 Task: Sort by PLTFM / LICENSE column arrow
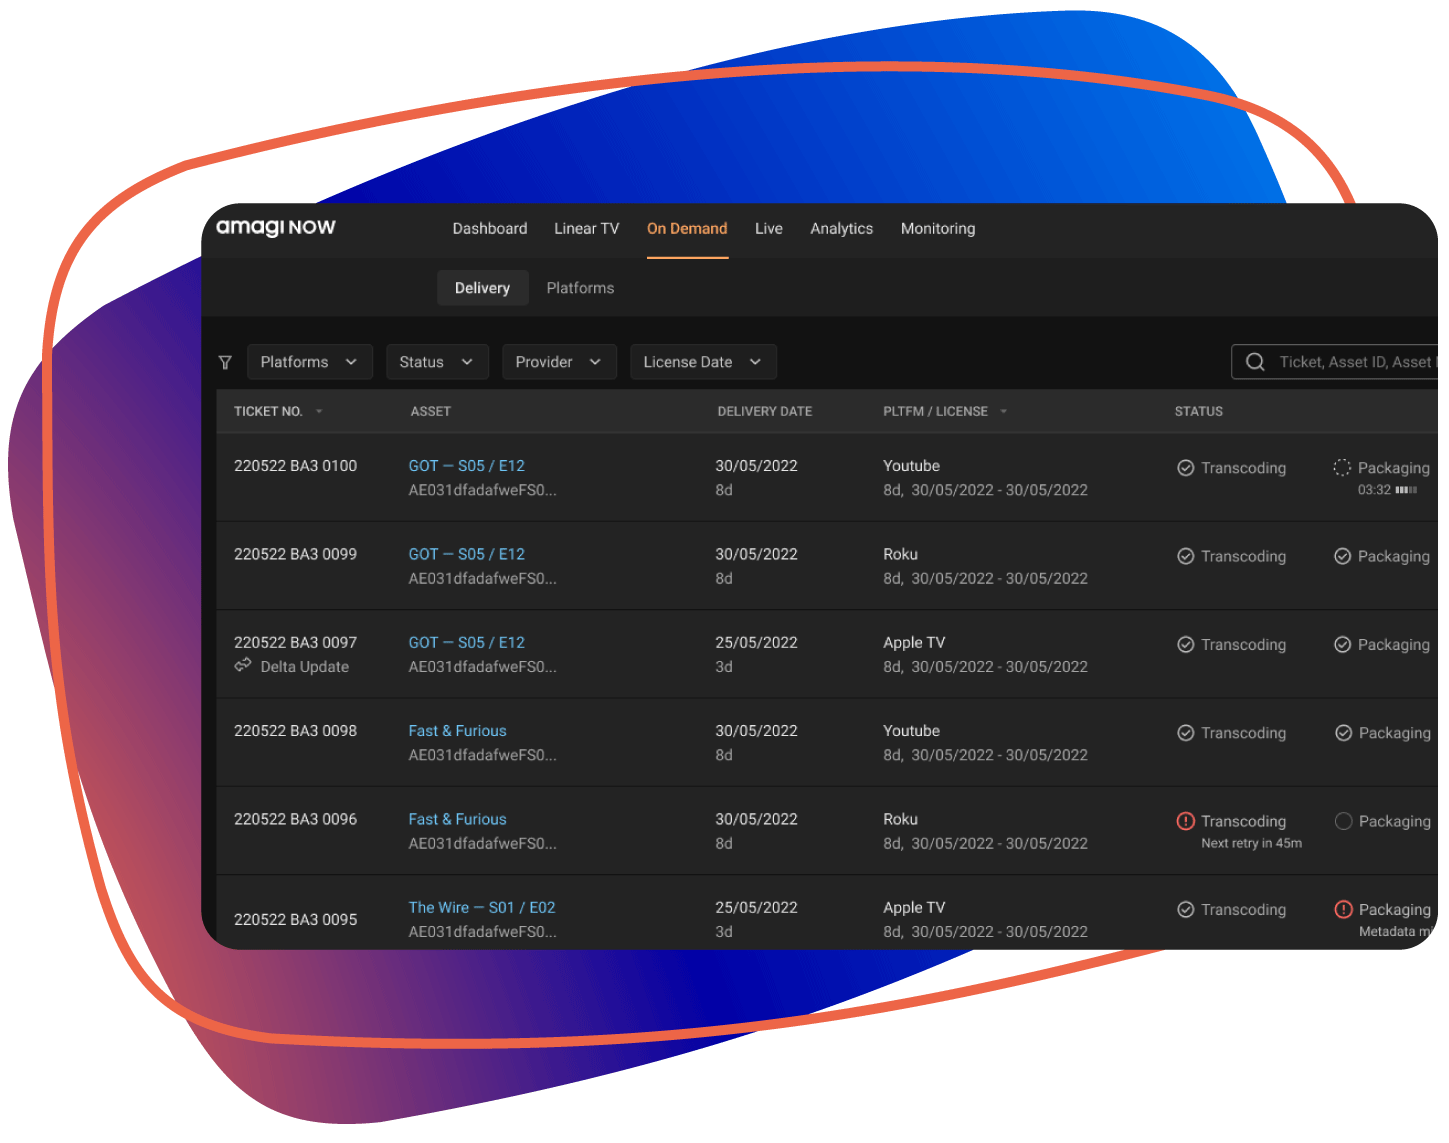[1003, 412]
